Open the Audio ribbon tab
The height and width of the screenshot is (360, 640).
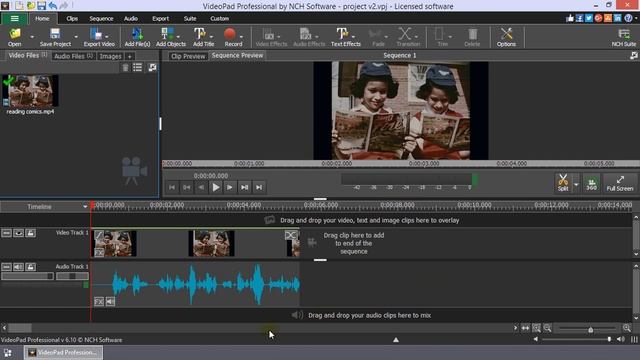coord(131,18)
